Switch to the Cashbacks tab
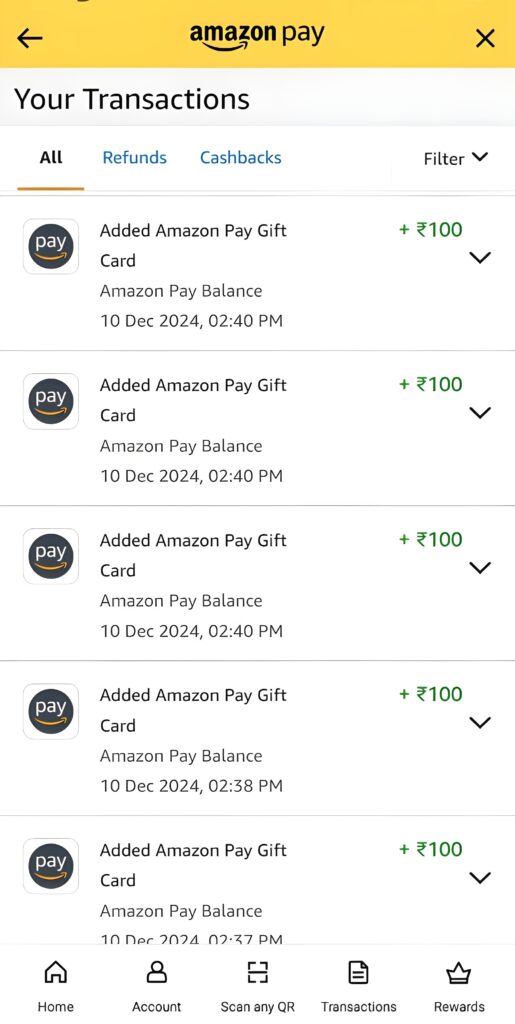Viewport: 515px width, 1024px height. [x=240, y=157]
